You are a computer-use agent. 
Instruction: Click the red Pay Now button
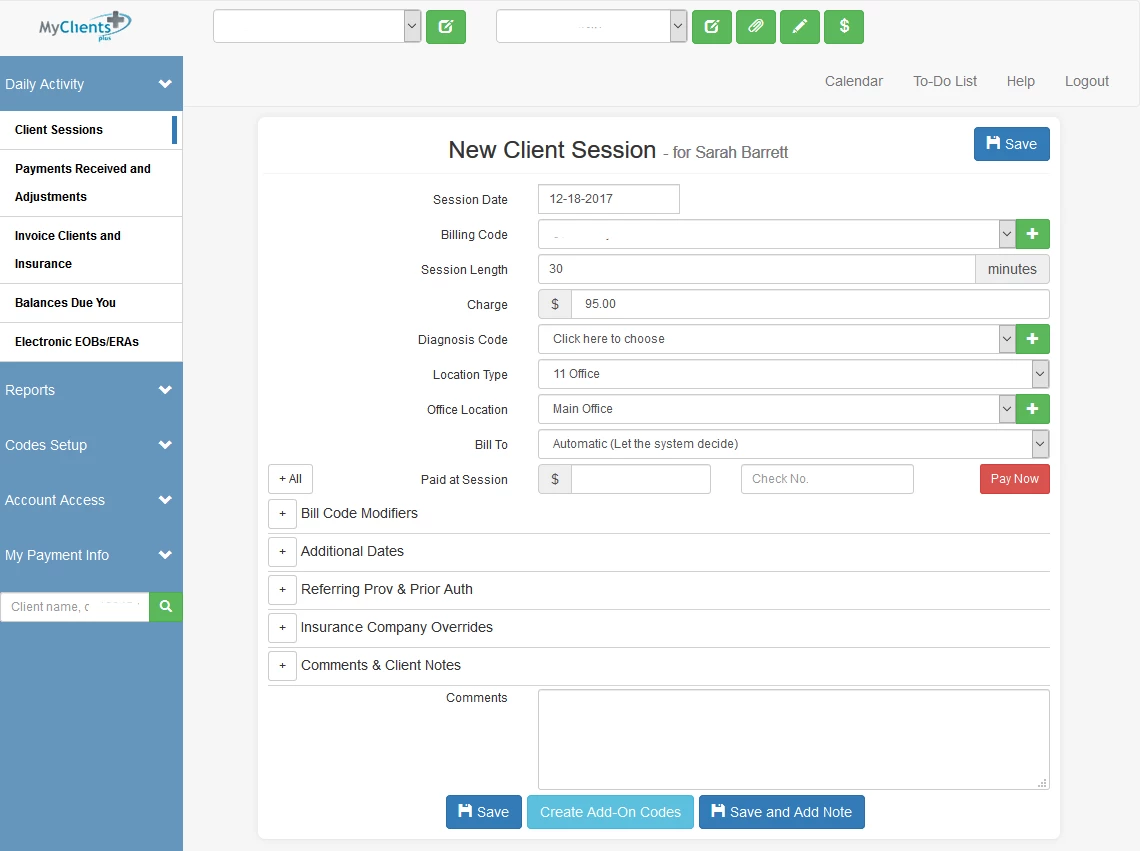pyautogui.click(x=1014, y=479)
